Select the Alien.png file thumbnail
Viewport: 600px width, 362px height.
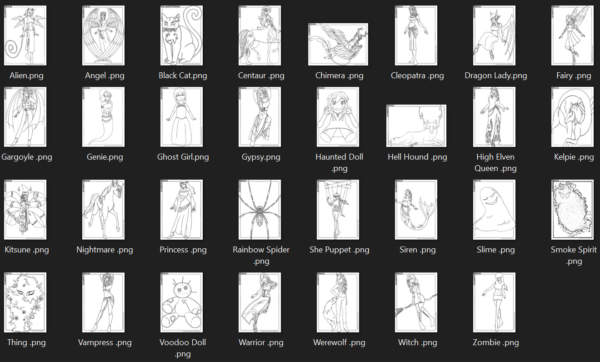[25, 35]
